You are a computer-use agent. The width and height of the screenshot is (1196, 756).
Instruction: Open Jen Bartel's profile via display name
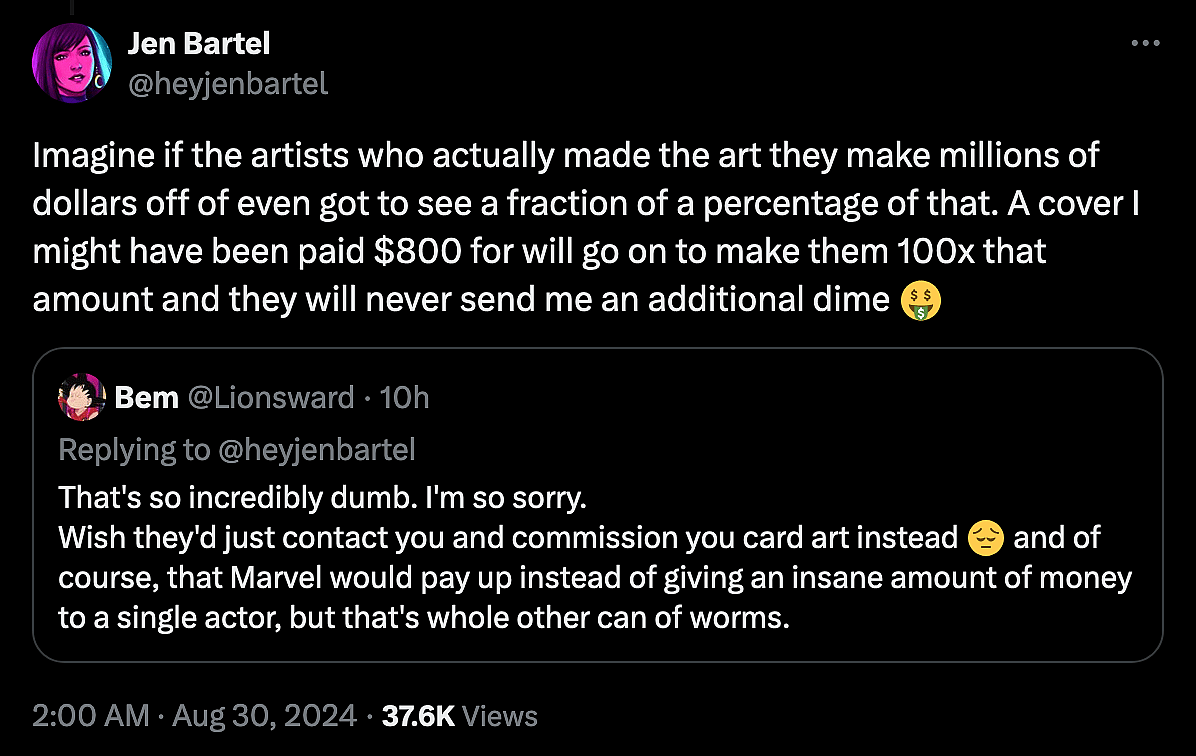[199, 43]
